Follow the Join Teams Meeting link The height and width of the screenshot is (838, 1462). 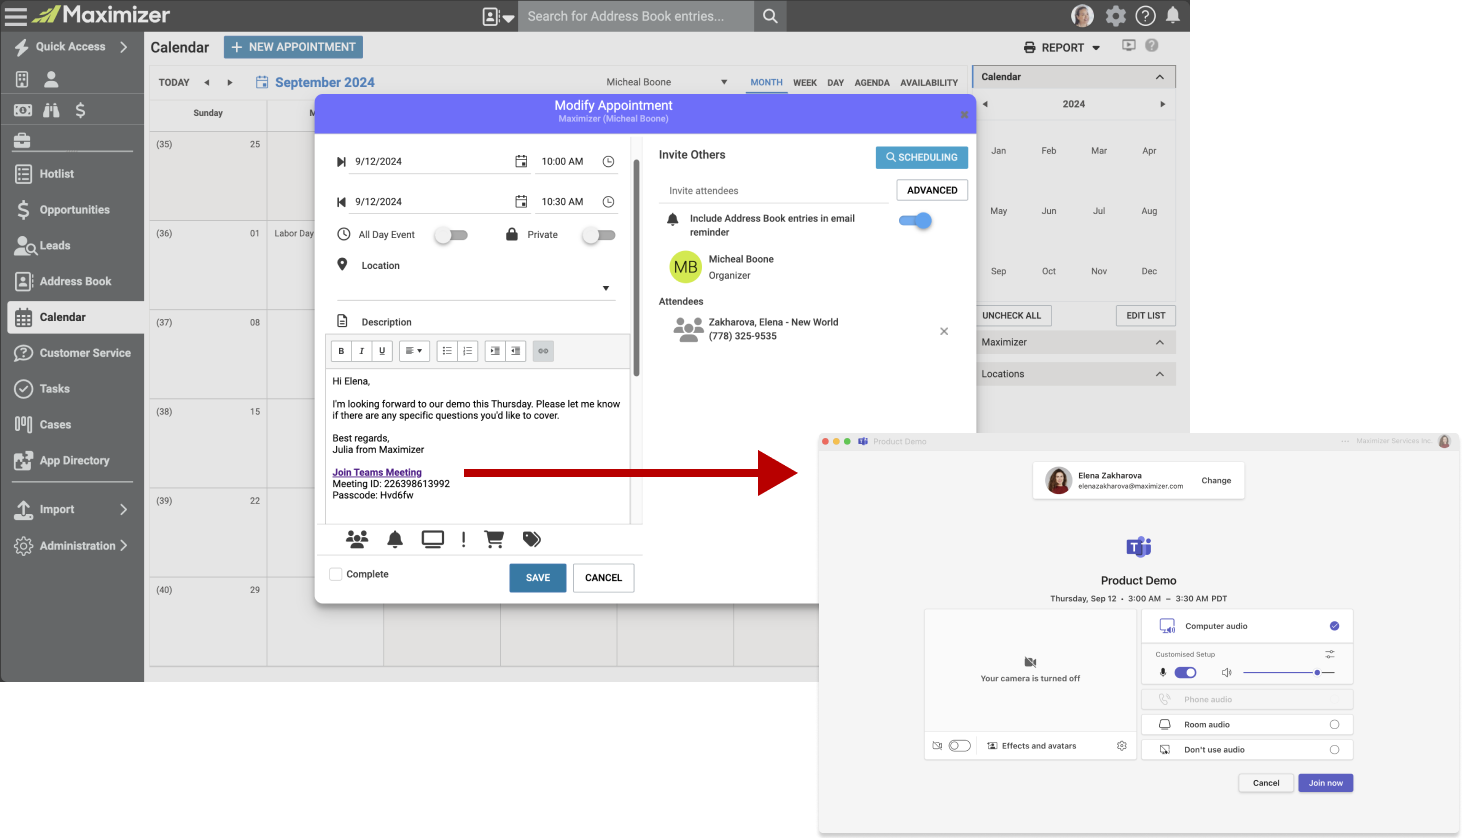377,472
